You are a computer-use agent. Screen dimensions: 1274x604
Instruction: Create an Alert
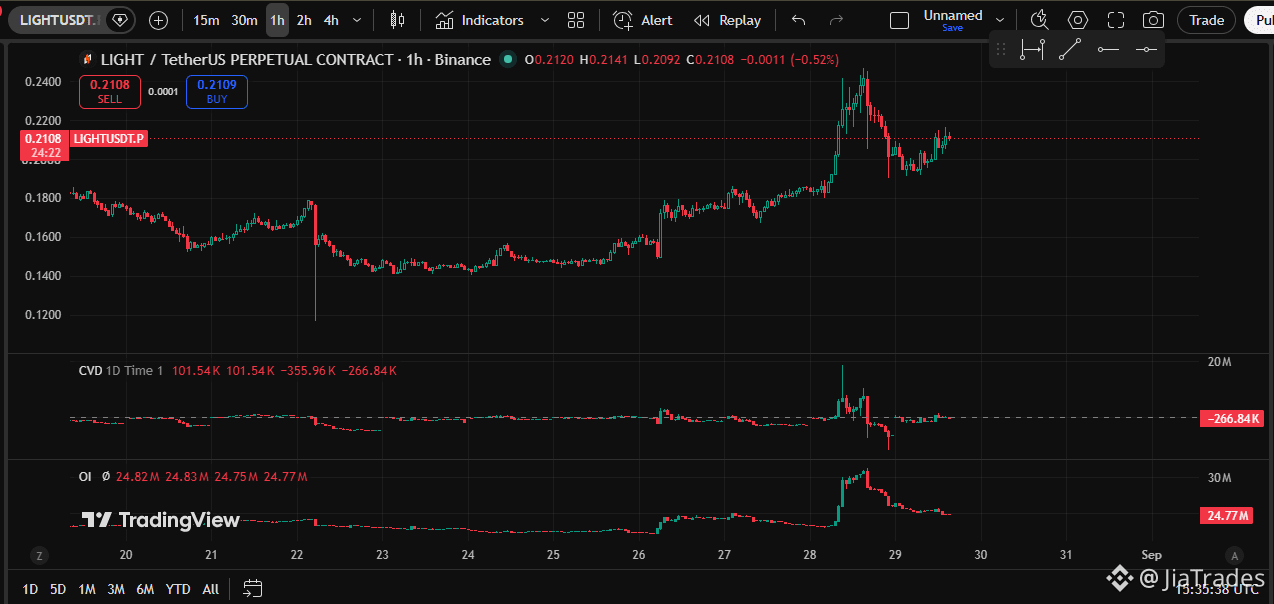pos(643,20)
